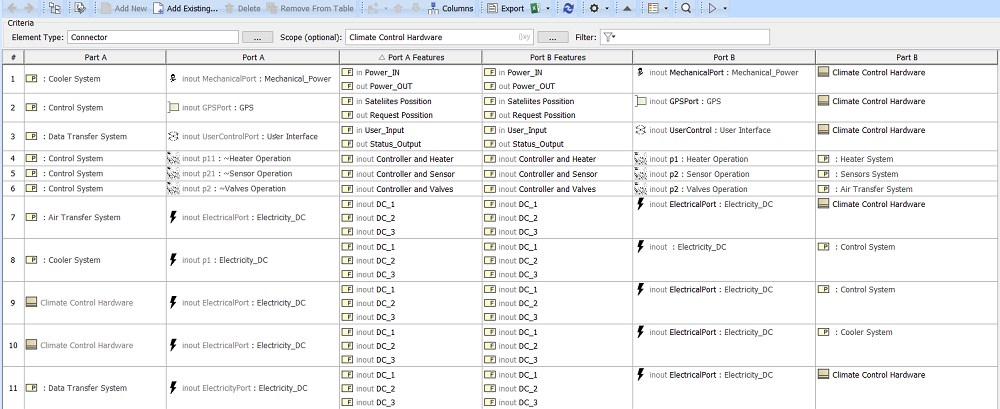Click the Add Existing button

[x=186, y=8]
